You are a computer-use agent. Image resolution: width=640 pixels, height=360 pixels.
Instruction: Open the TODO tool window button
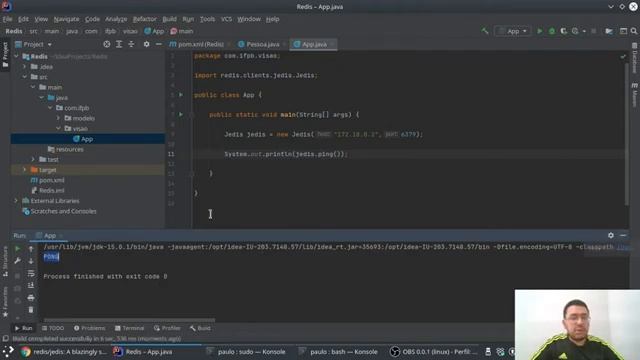pyautogui.click(x=53, y=328)
